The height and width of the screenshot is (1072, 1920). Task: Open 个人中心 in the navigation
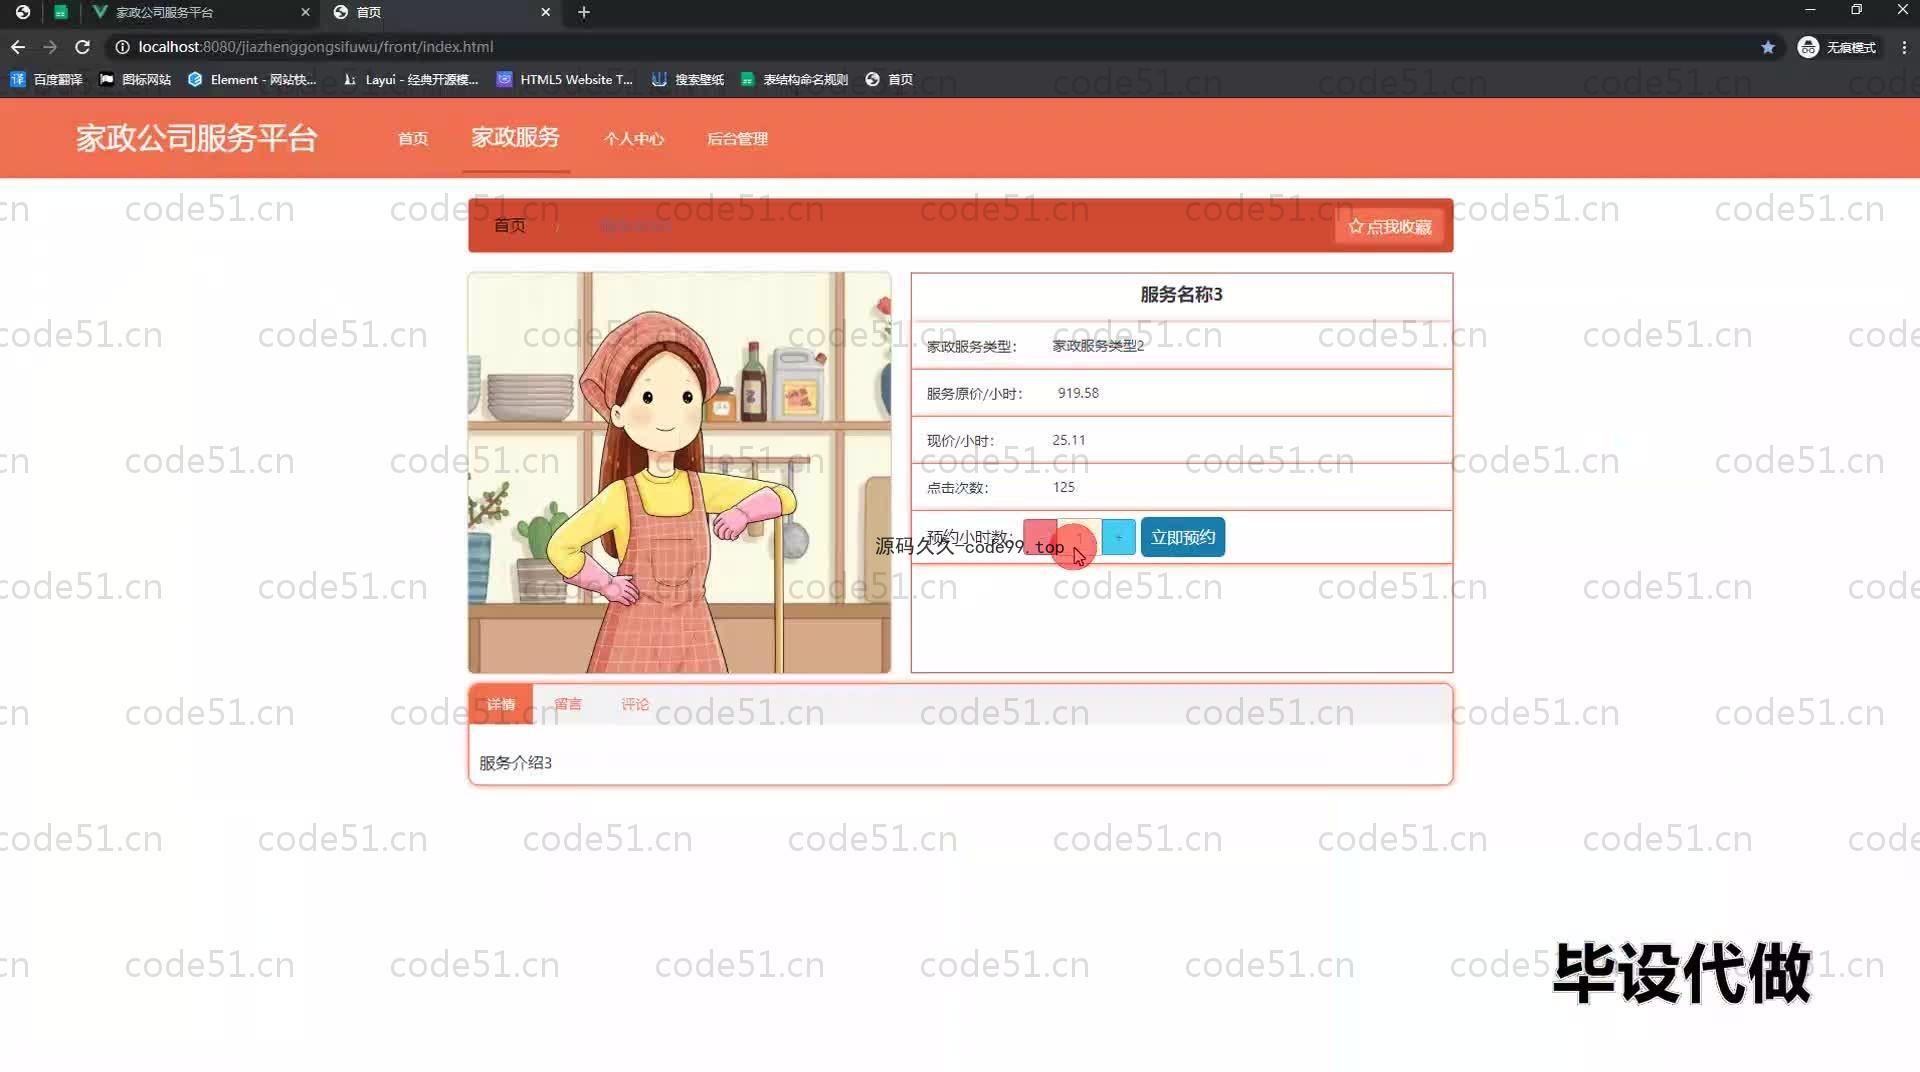click(634, 139)
